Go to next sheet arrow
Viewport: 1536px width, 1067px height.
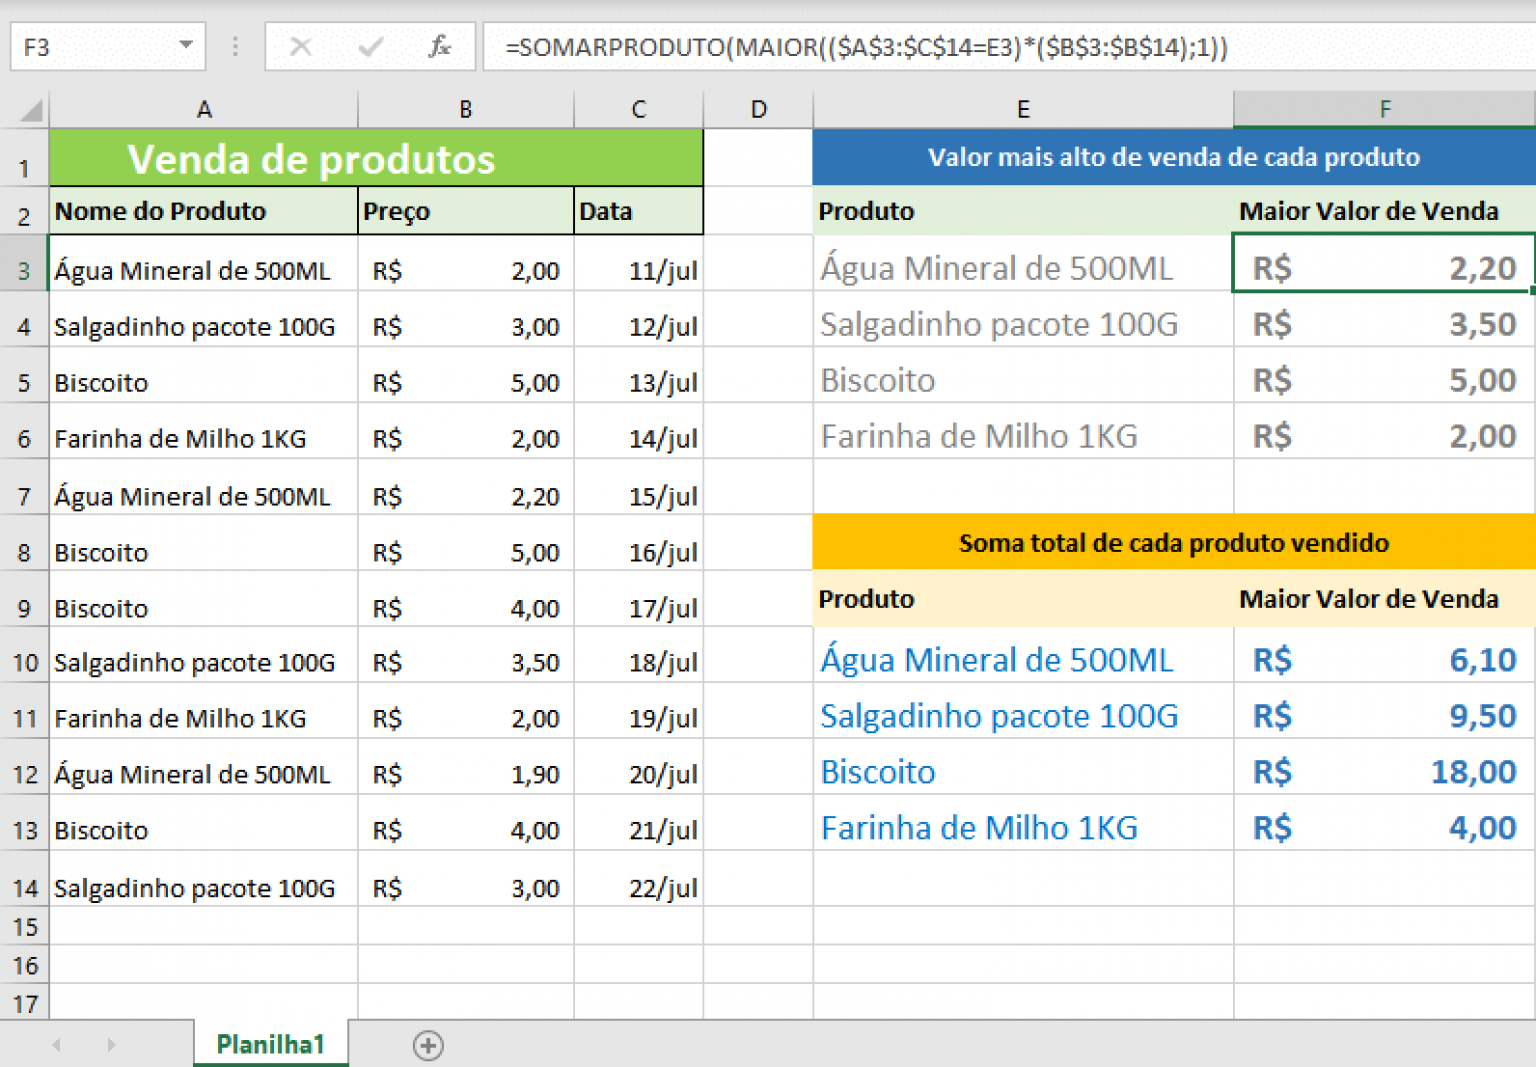coord(111,1044)
